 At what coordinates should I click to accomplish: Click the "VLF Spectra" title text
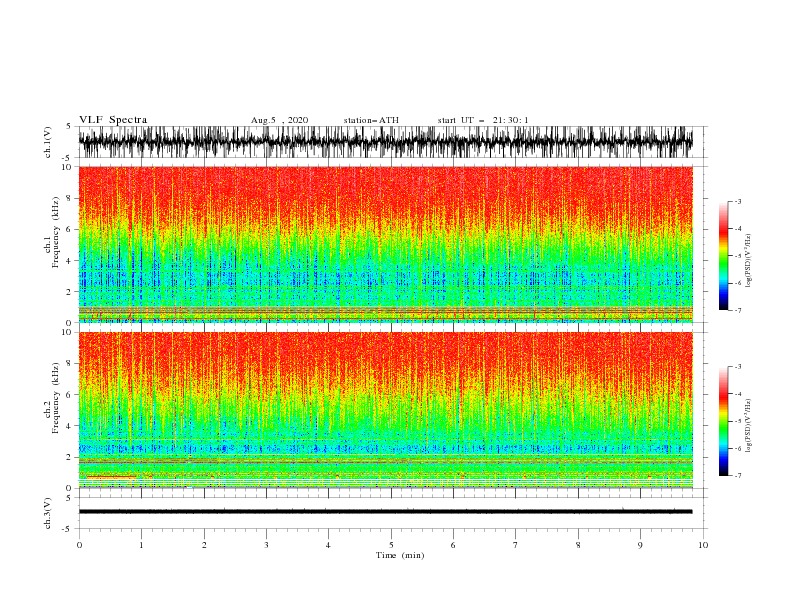(x=113, y=120)
